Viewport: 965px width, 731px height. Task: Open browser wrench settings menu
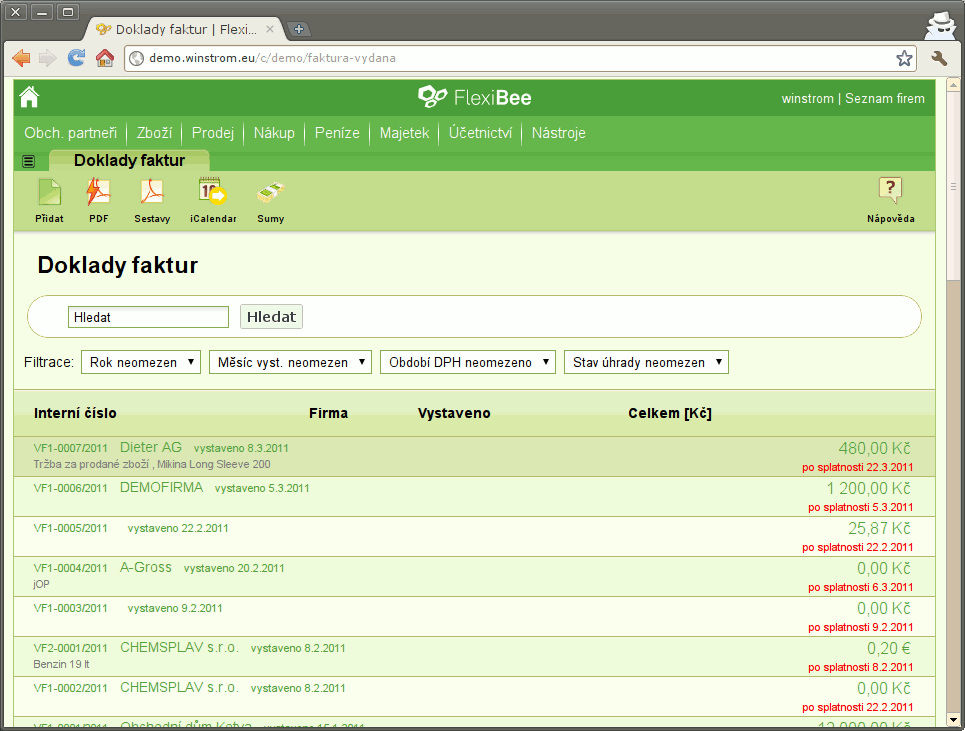pos(939,58)
